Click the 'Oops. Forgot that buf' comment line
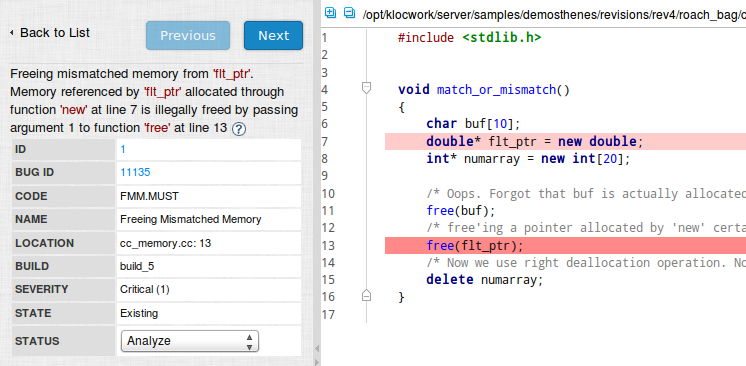The width and height of the screenshot is (746, 366). point(586,194)
